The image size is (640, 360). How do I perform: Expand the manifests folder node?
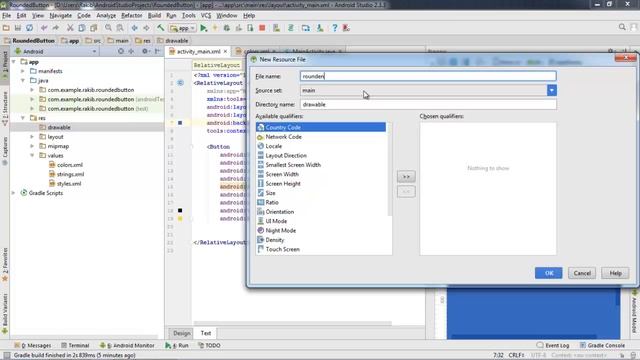click(x=23, y=71)
